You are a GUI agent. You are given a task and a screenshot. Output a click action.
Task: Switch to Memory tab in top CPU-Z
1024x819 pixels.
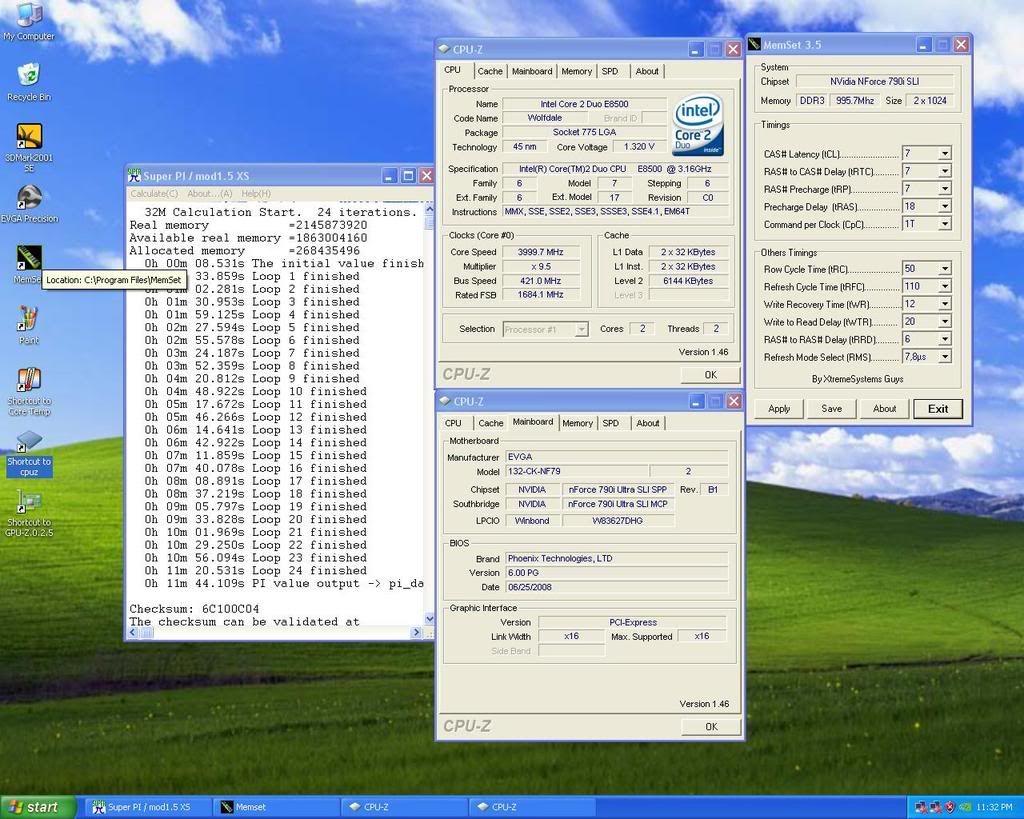coord(576,71)
